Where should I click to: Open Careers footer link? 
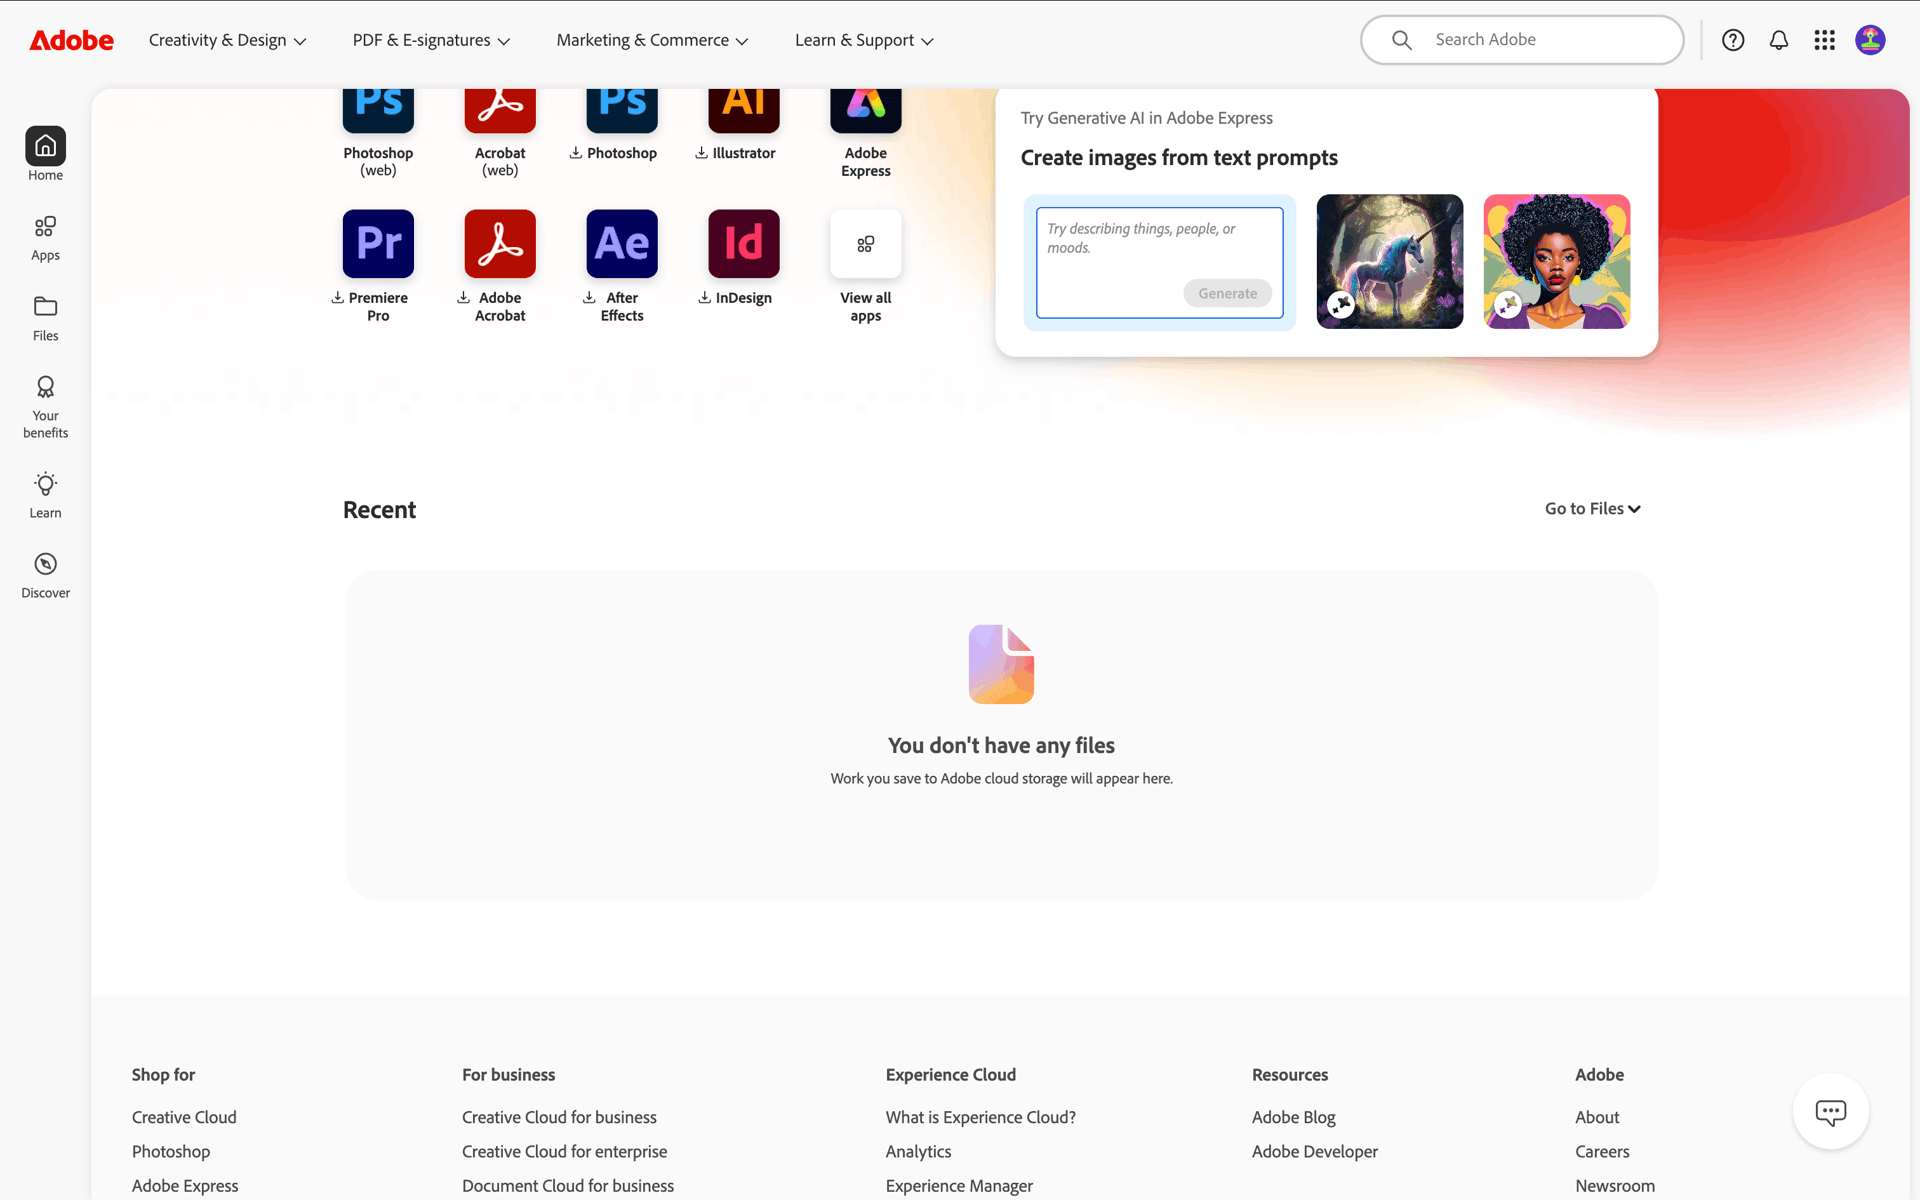pyautogui.click(x=1602, y=1151)
